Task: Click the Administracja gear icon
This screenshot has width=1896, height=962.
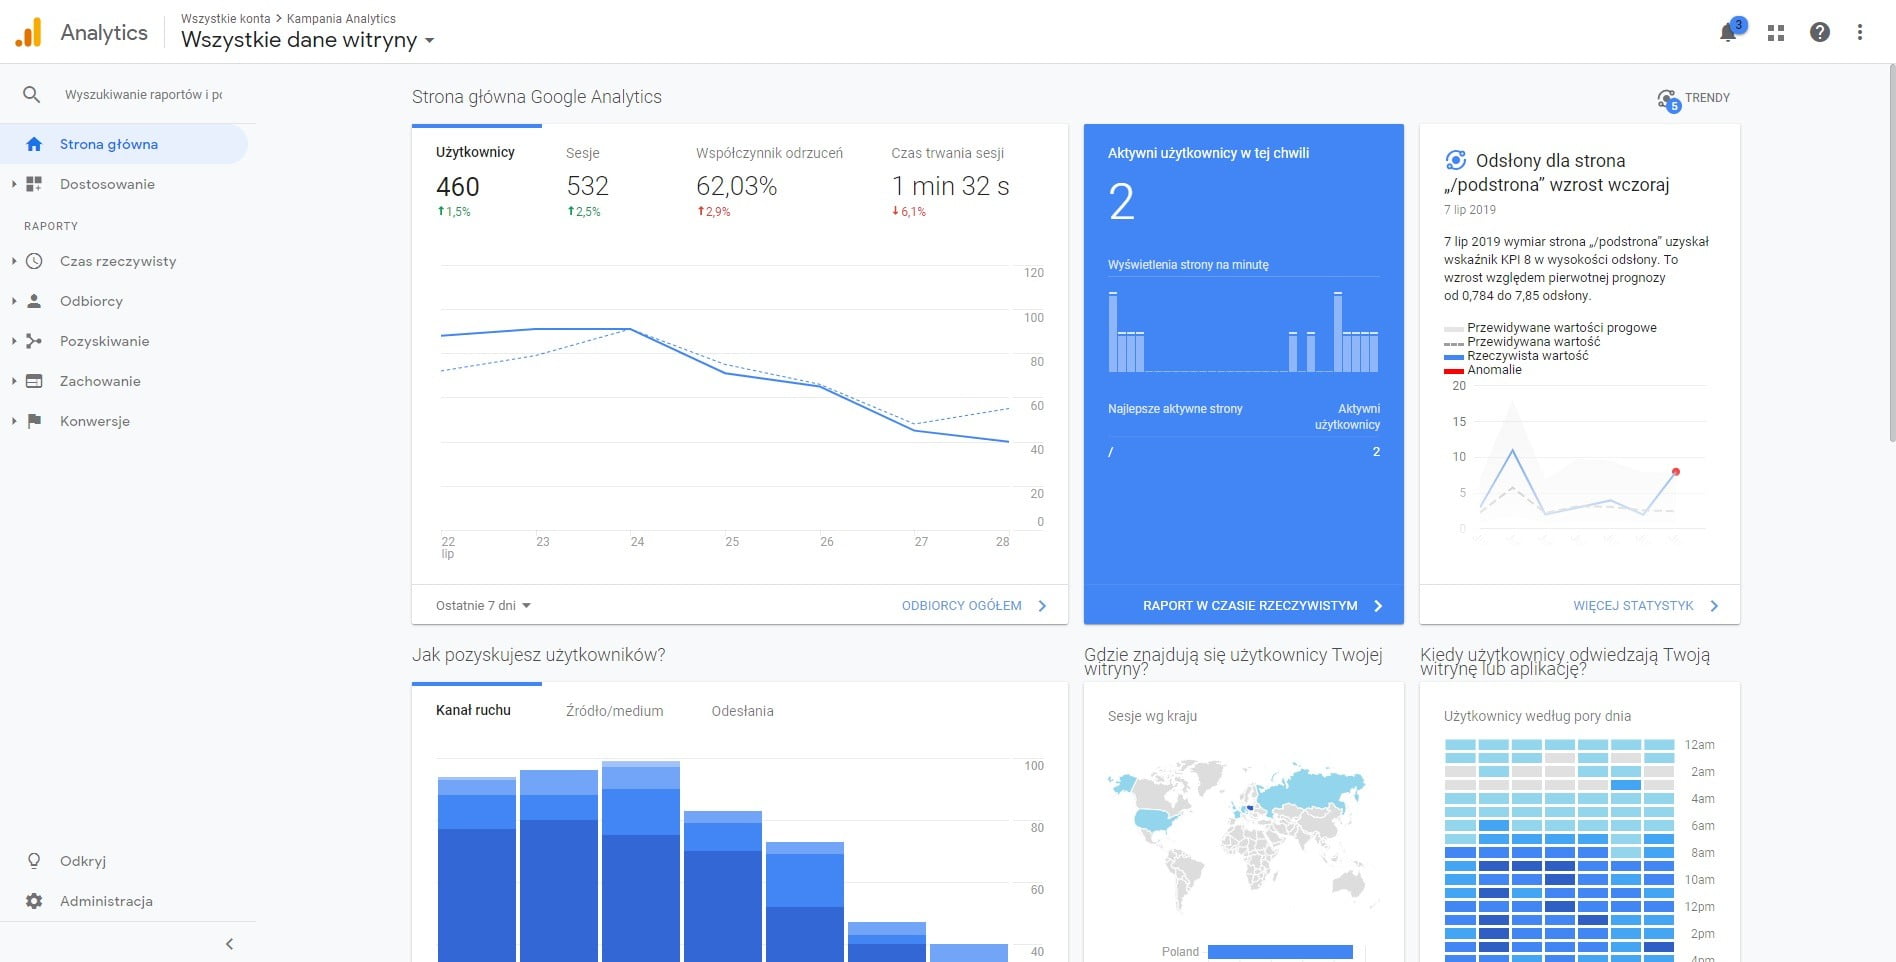Action: pos(34,901)
